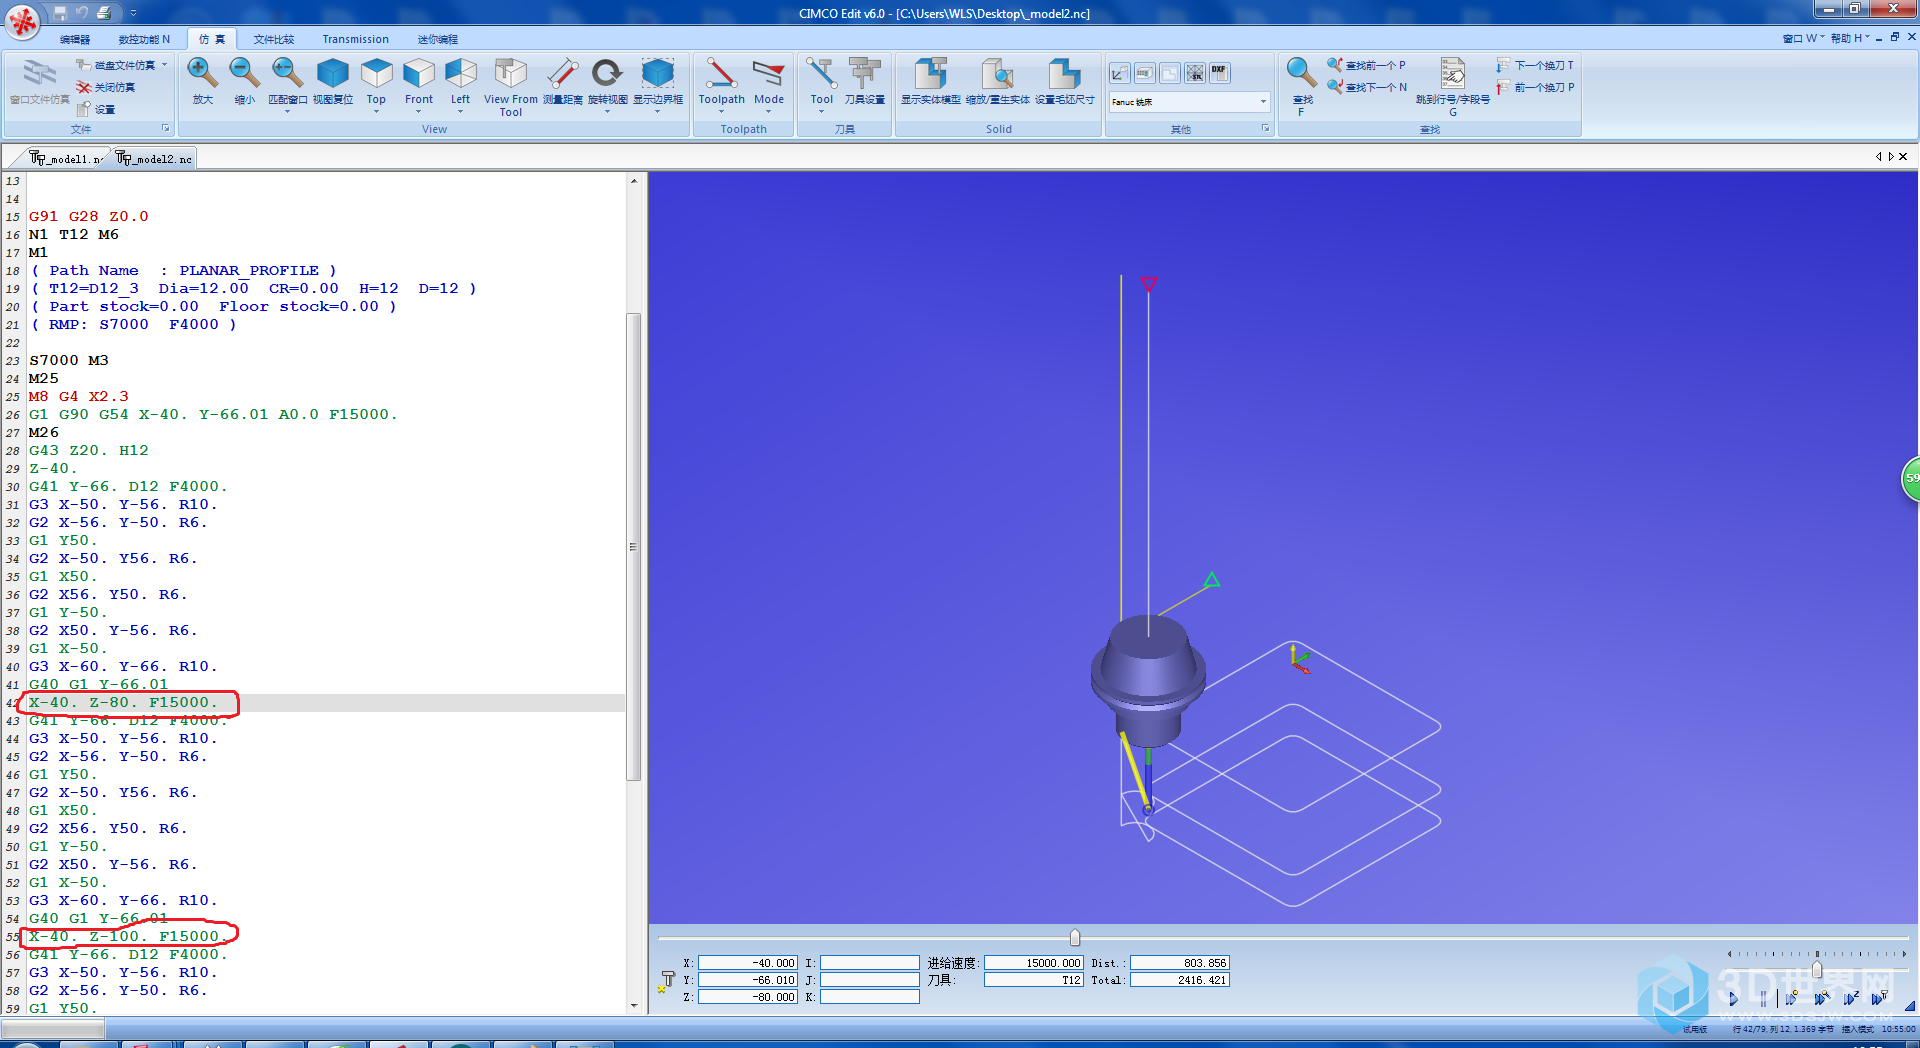The image size is (1920, 1048).
Task: Open the 数控功能 N ribbon tab
Action: coord(144,39)
